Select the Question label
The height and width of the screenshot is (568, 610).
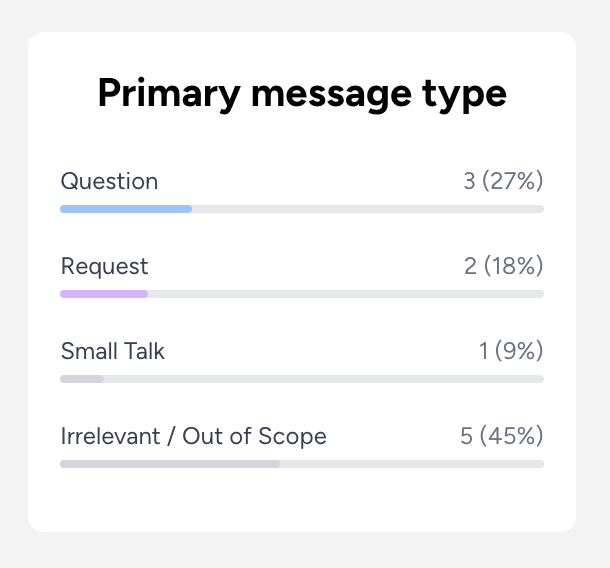[109, 181]
